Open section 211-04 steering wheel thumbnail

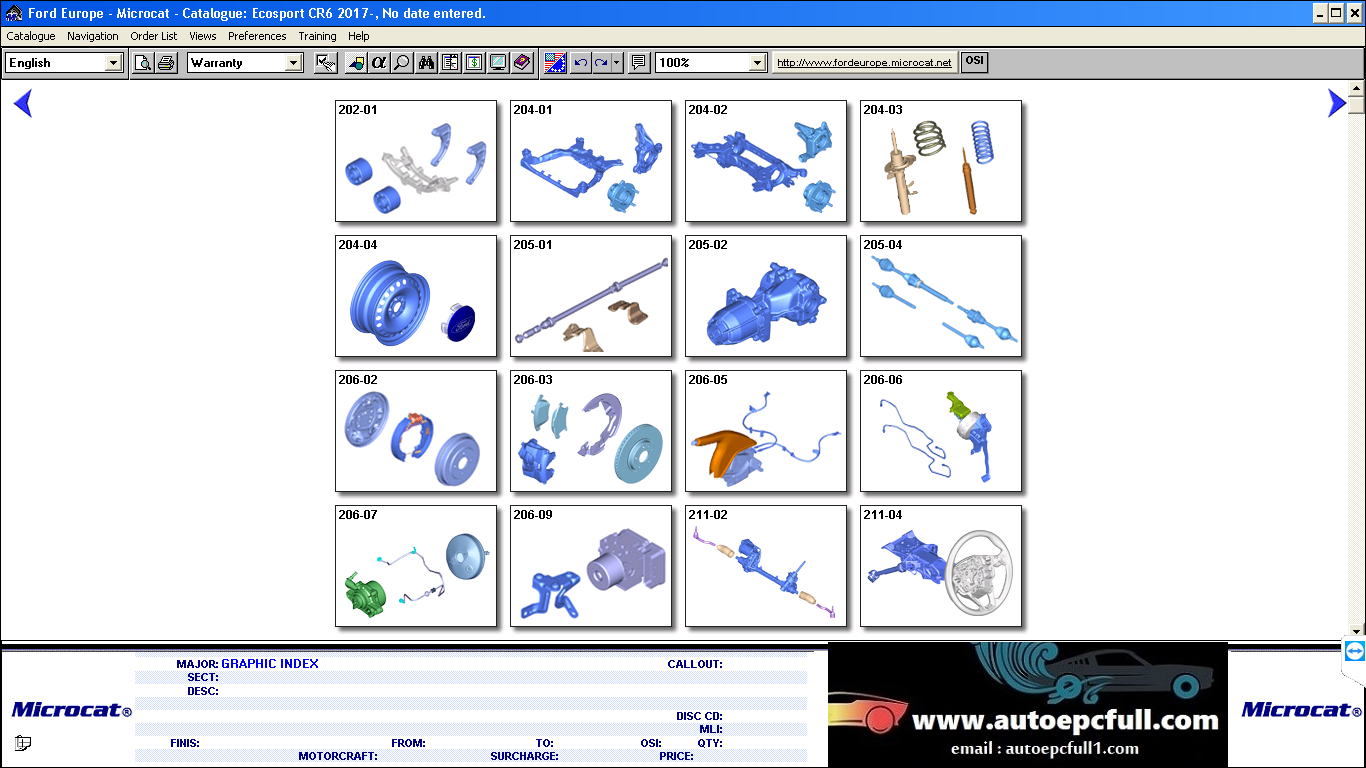(941, 566)
